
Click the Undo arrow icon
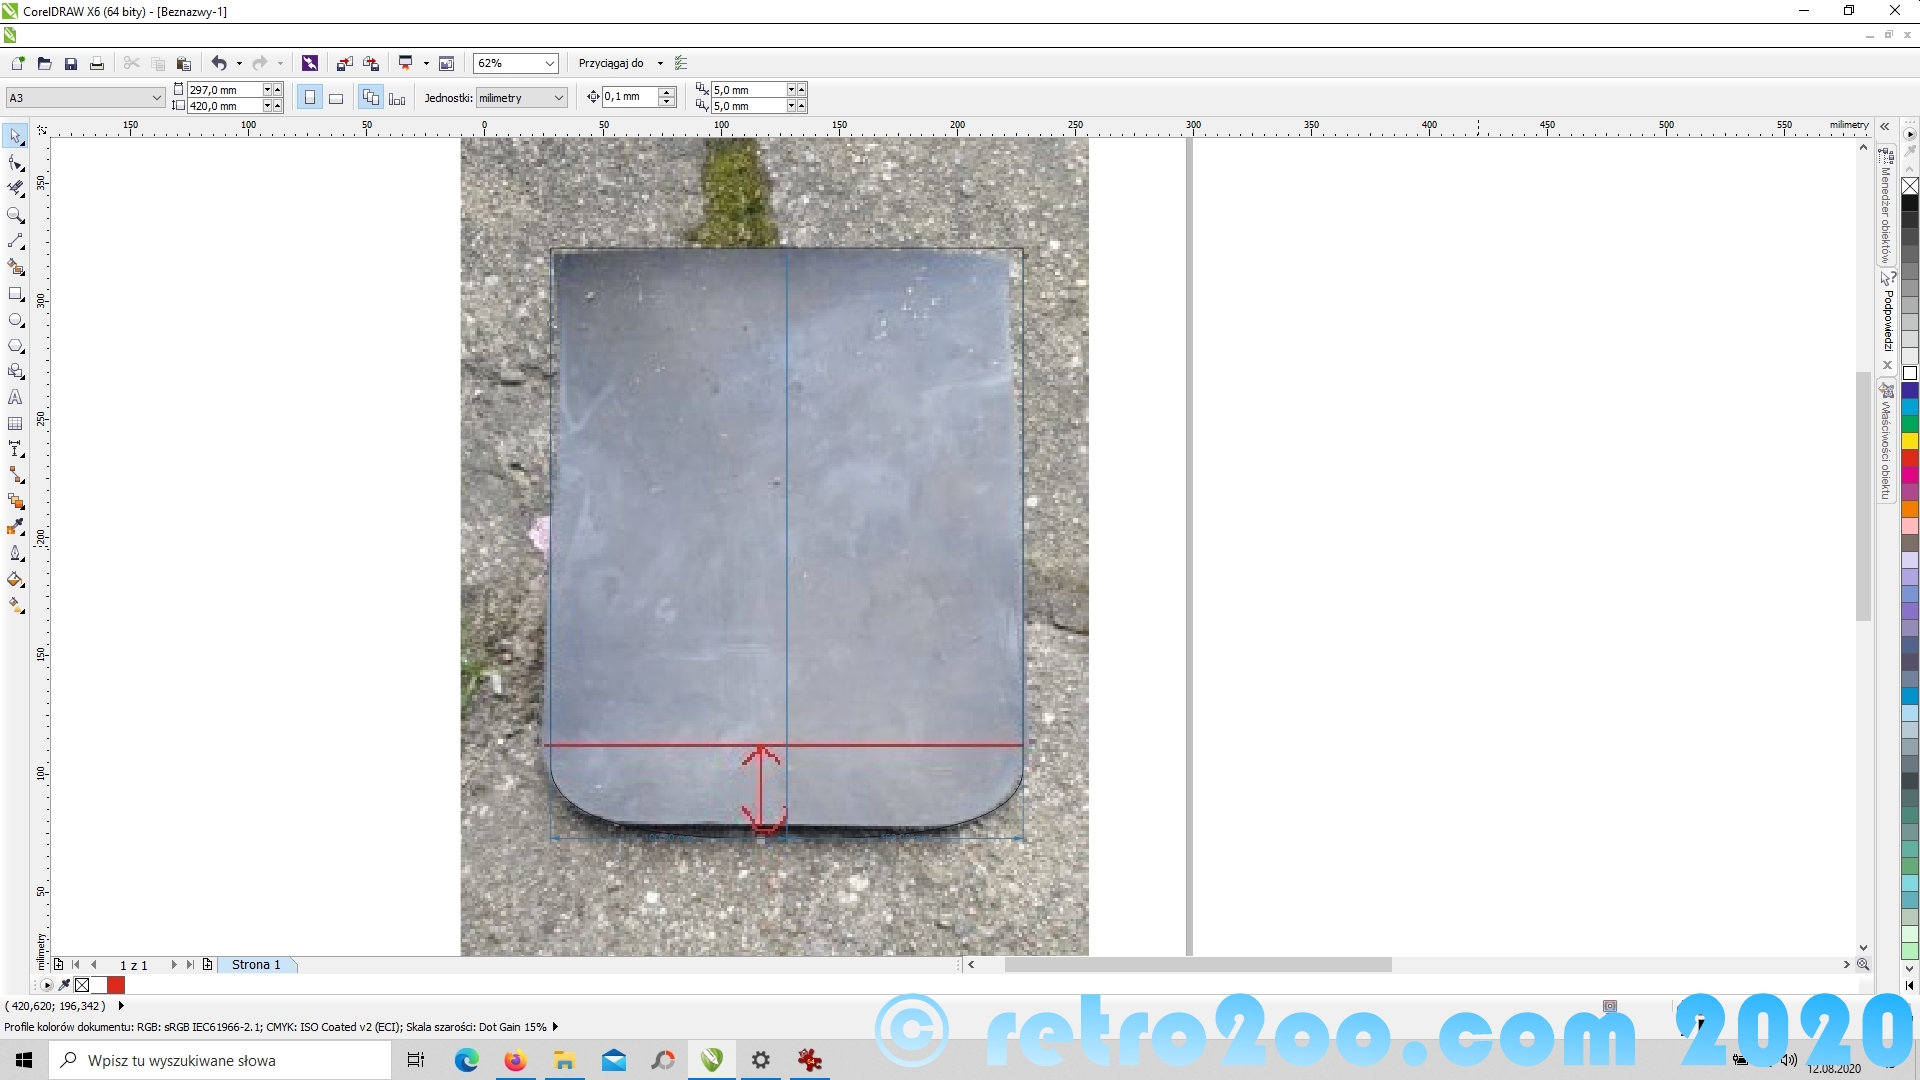point(219,63)
